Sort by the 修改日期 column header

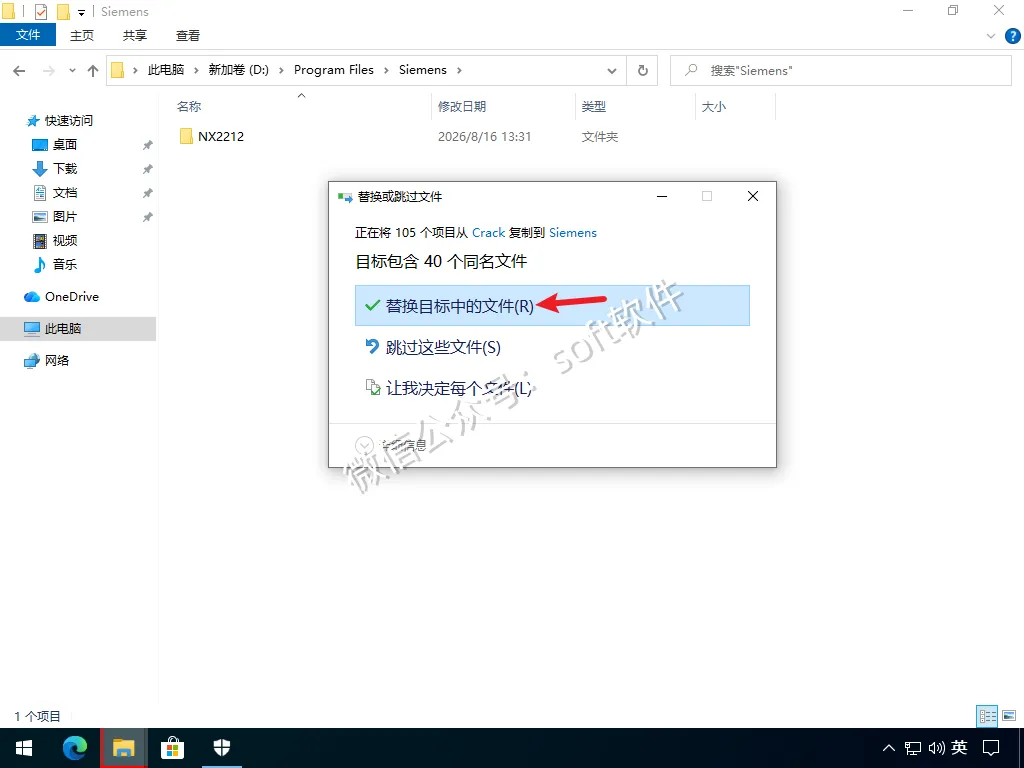coord(462,106)
